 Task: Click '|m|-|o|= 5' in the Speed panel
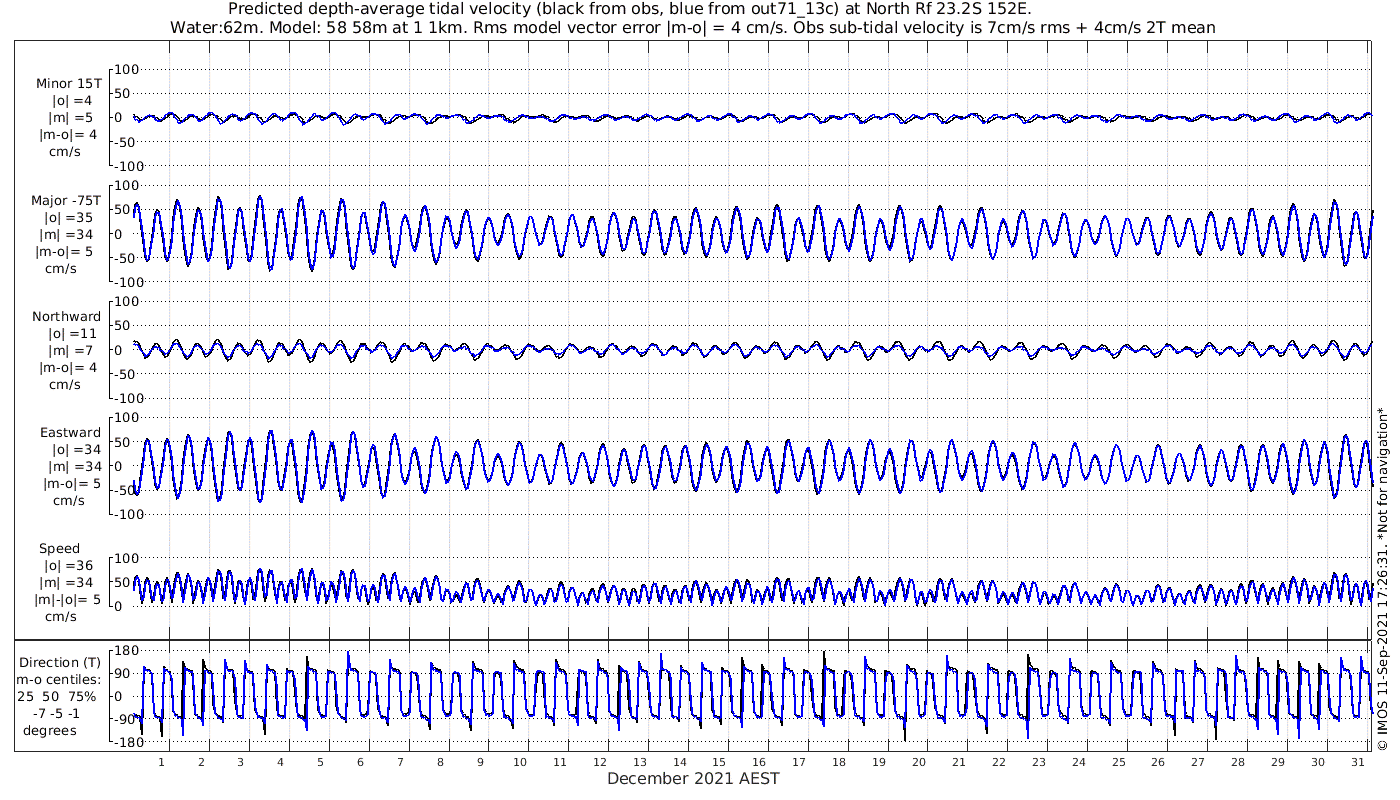tap(67, 600)
